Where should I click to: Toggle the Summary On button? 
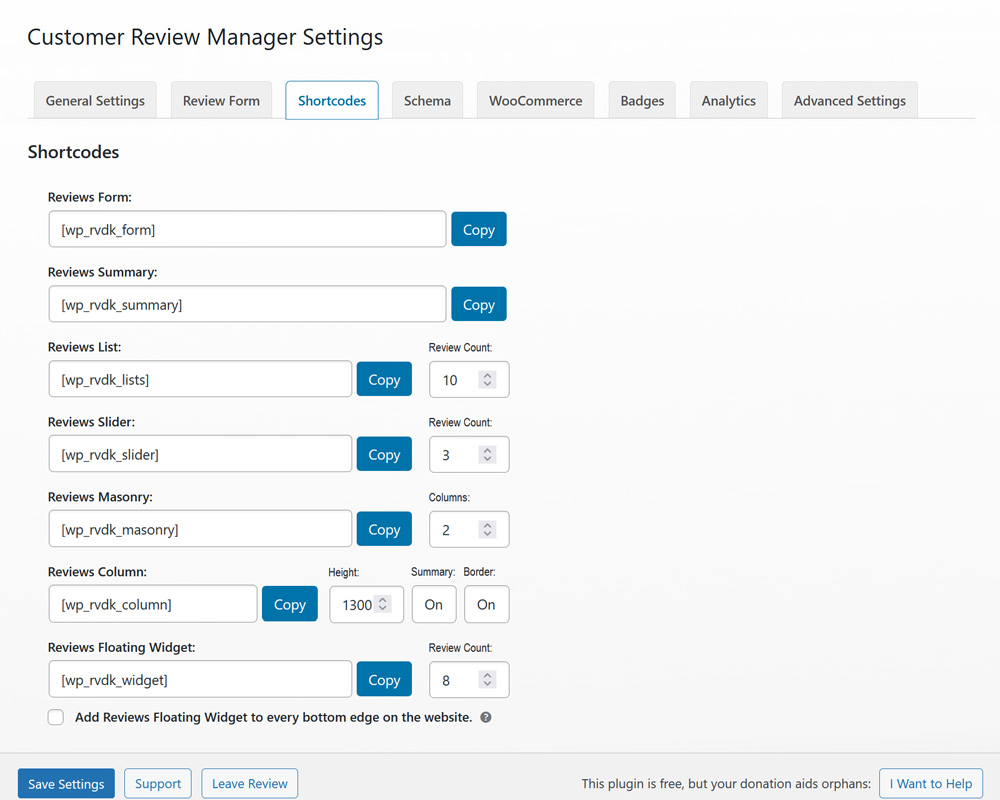point(433,604)
